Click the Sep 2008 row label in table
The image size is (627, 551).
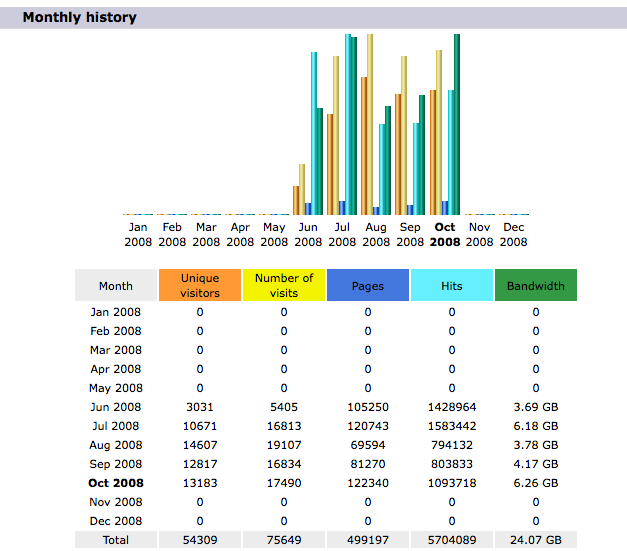coord(116,464)
